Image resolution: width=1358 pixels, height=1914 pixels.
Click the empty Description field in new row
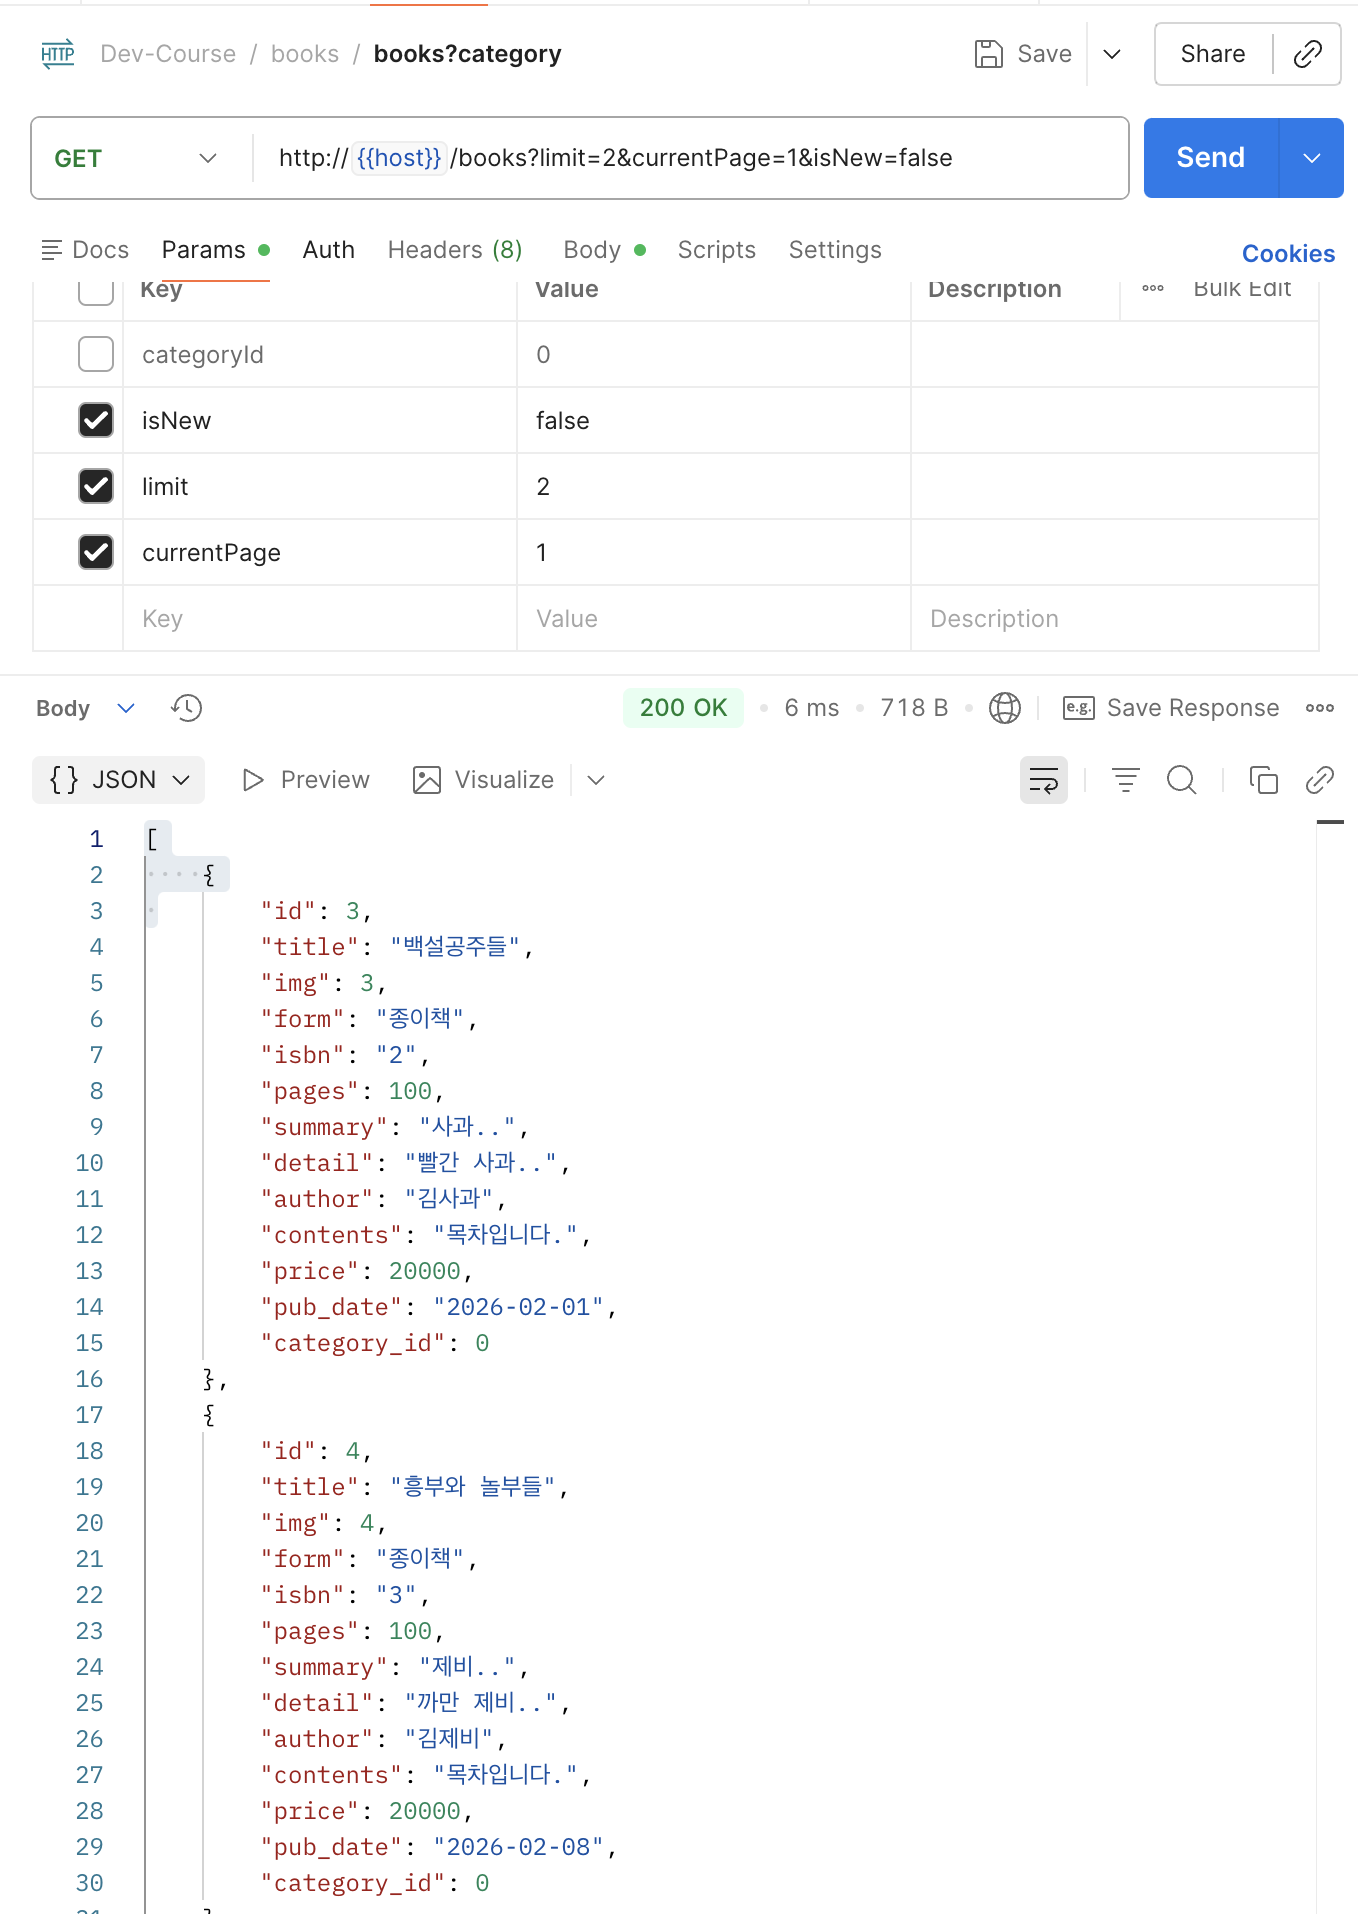click(x=1115, y=619)
